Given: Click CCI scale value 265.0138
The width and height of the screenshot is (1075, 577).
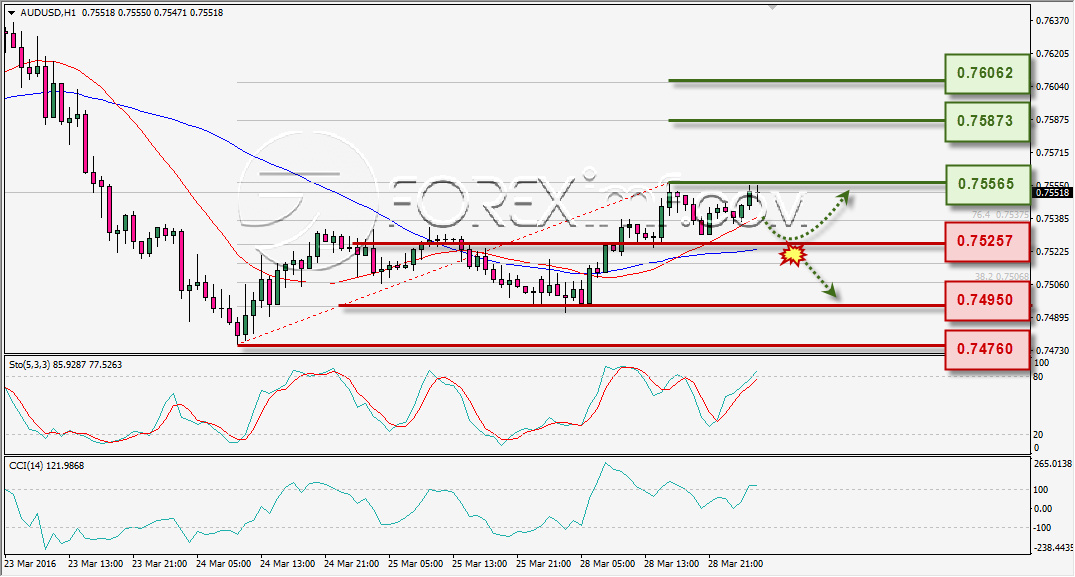Looking at the screenshot, I should click(x=1052, y=464).
